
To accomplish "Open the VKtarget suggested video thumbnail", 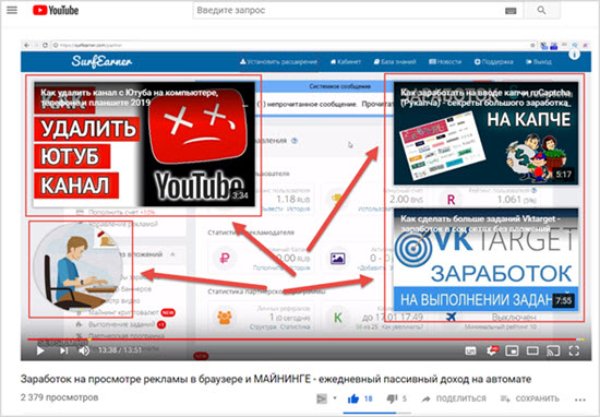I will (486, 259).
